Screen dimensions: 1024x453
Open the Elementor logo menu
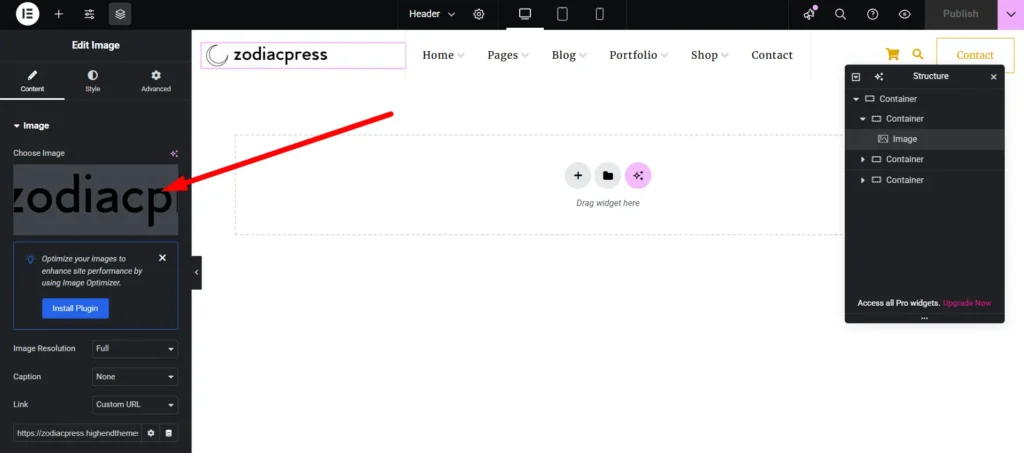(x=27, y=14)
